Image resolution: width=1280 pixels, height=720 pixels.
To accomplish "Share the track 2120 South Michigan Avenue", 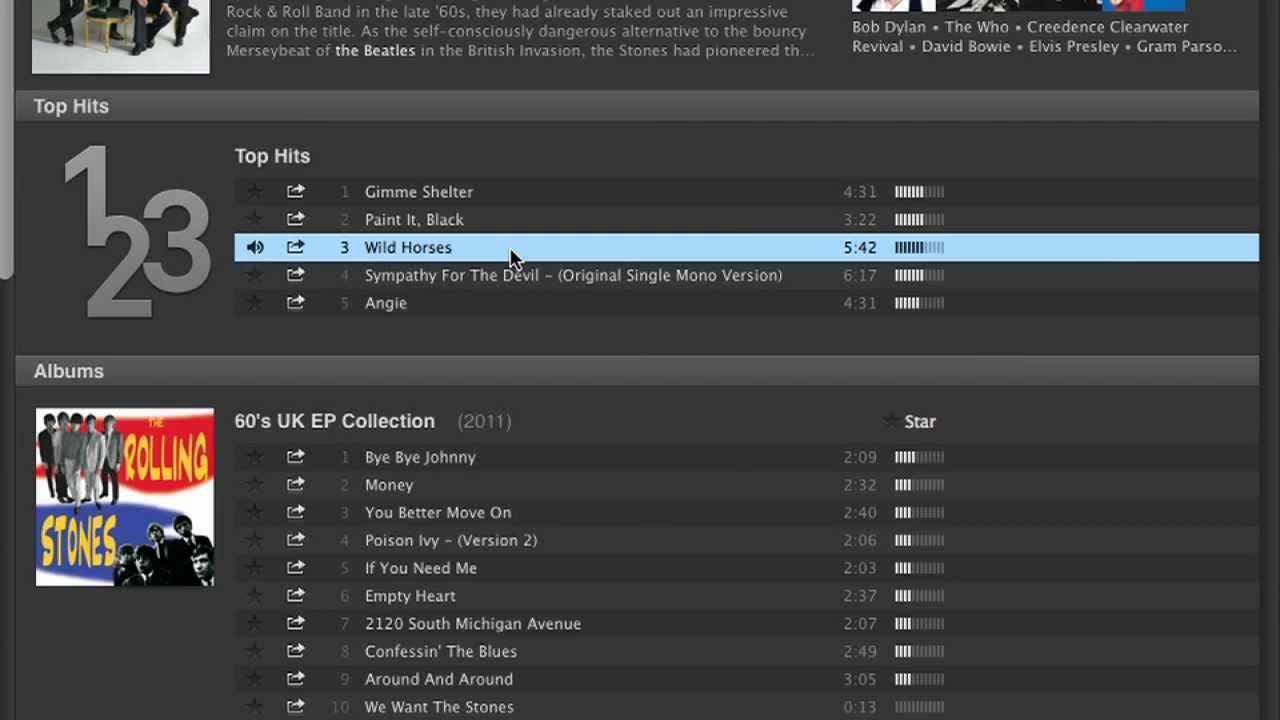I will click(295, 623).
